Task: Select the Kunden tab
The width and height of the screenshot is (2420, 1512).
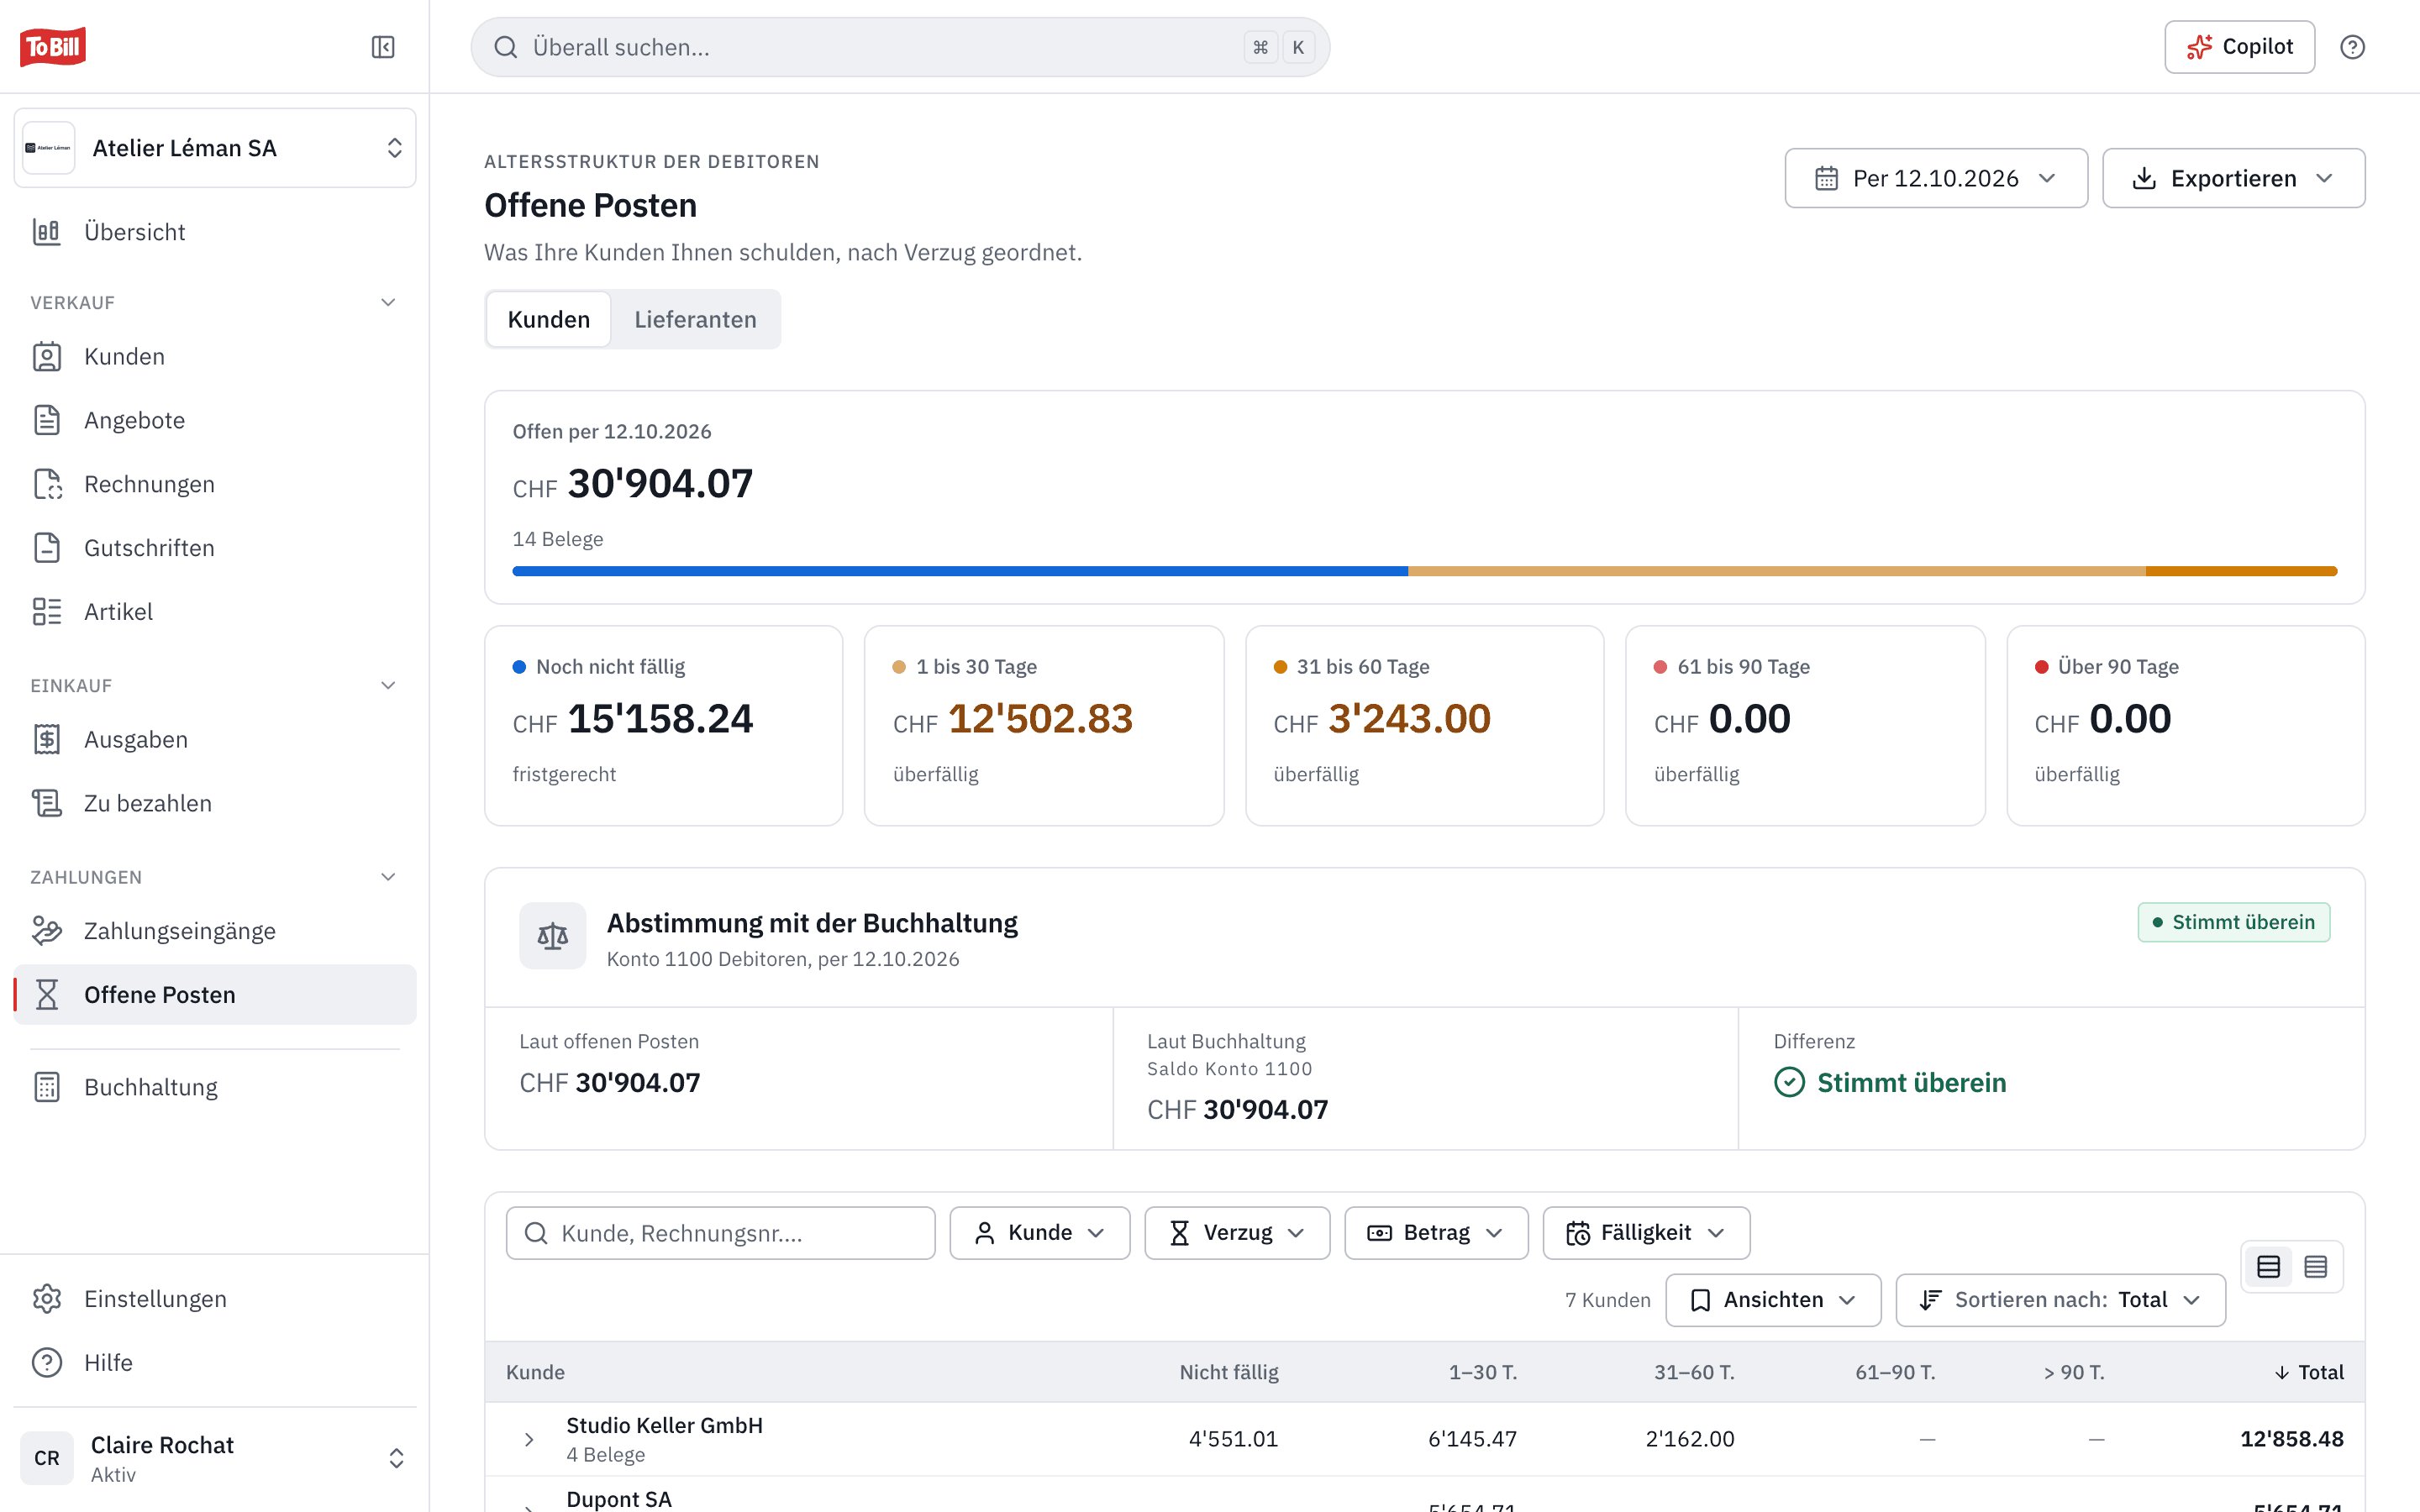Action: [549, 319]
